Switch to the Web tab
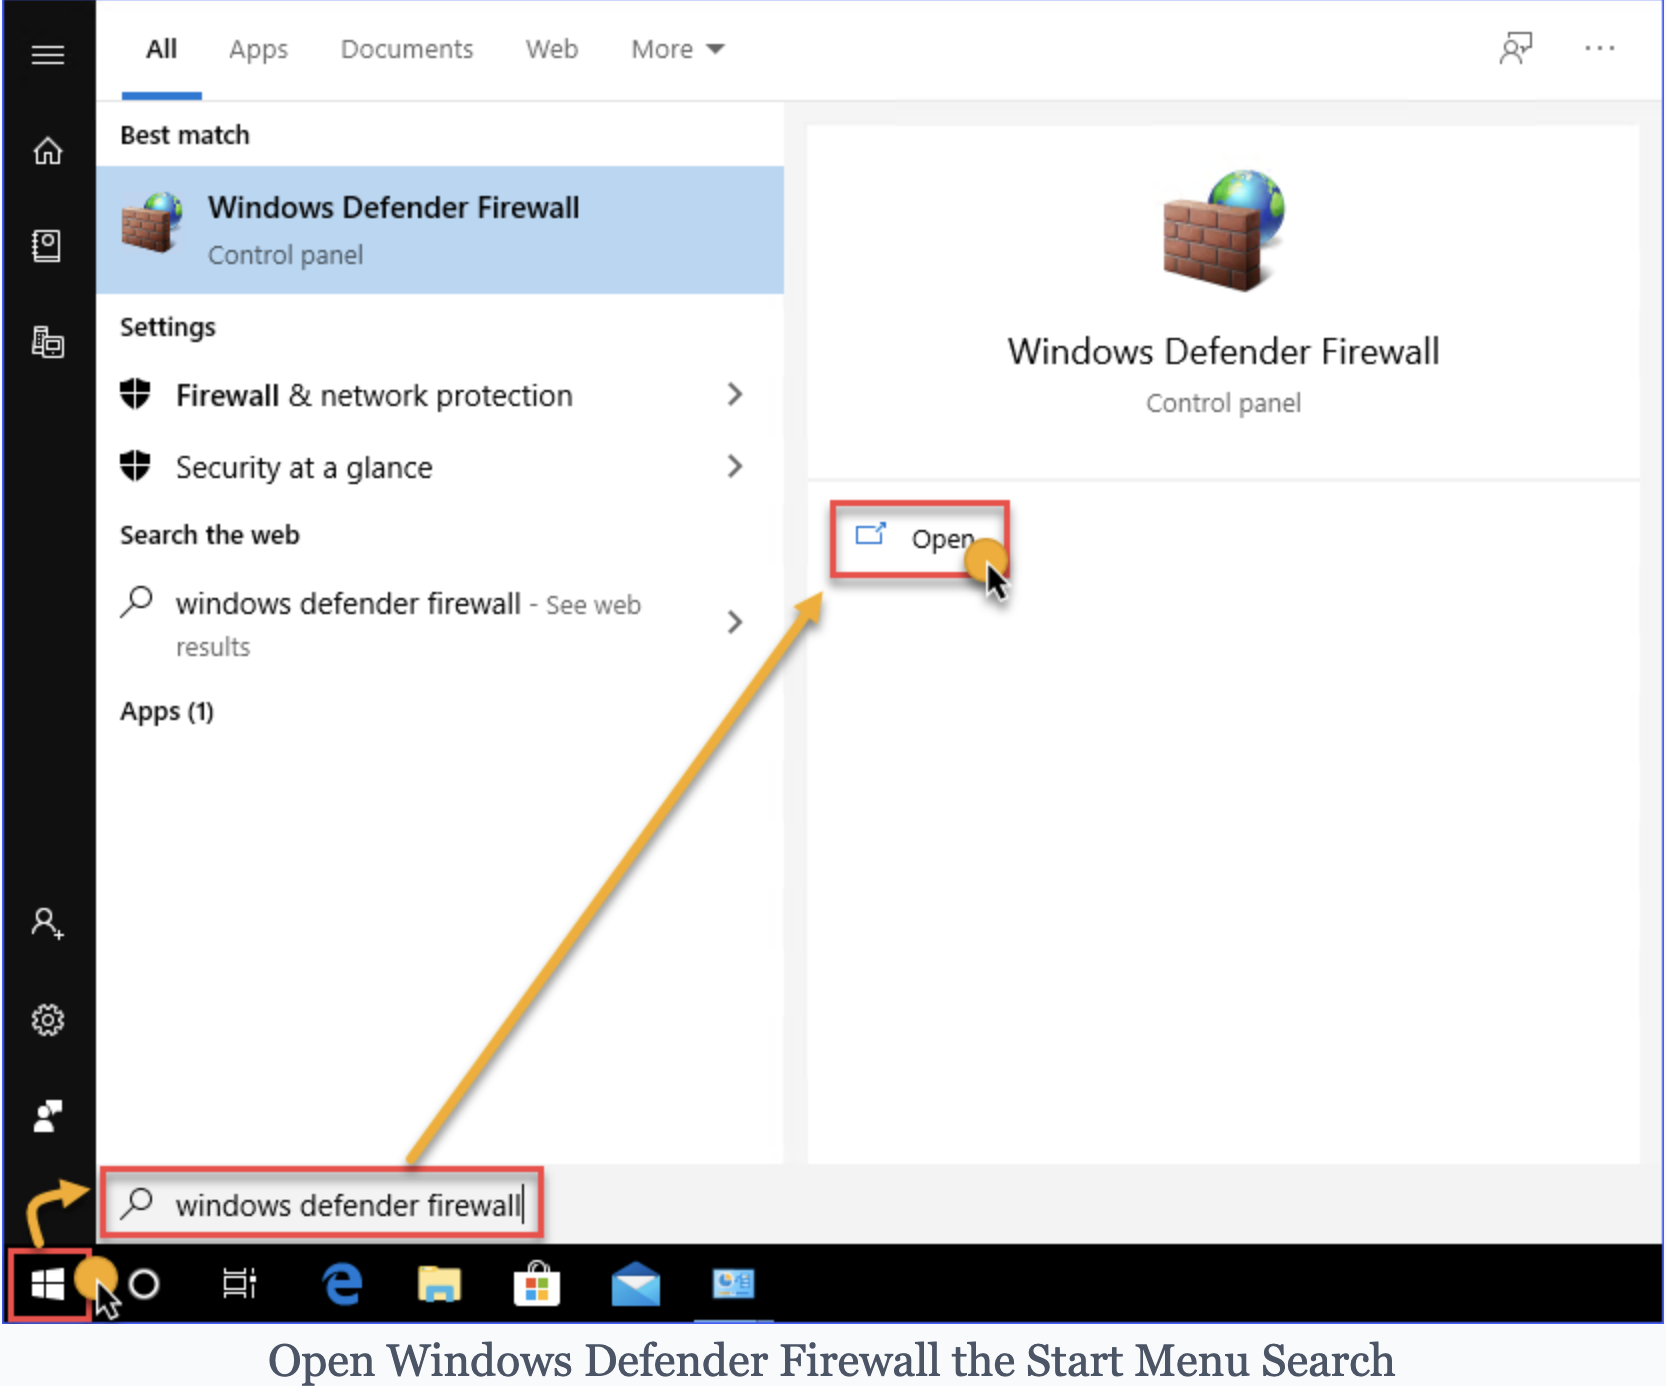This screenshot has height=1386, width=1666. 552,49
